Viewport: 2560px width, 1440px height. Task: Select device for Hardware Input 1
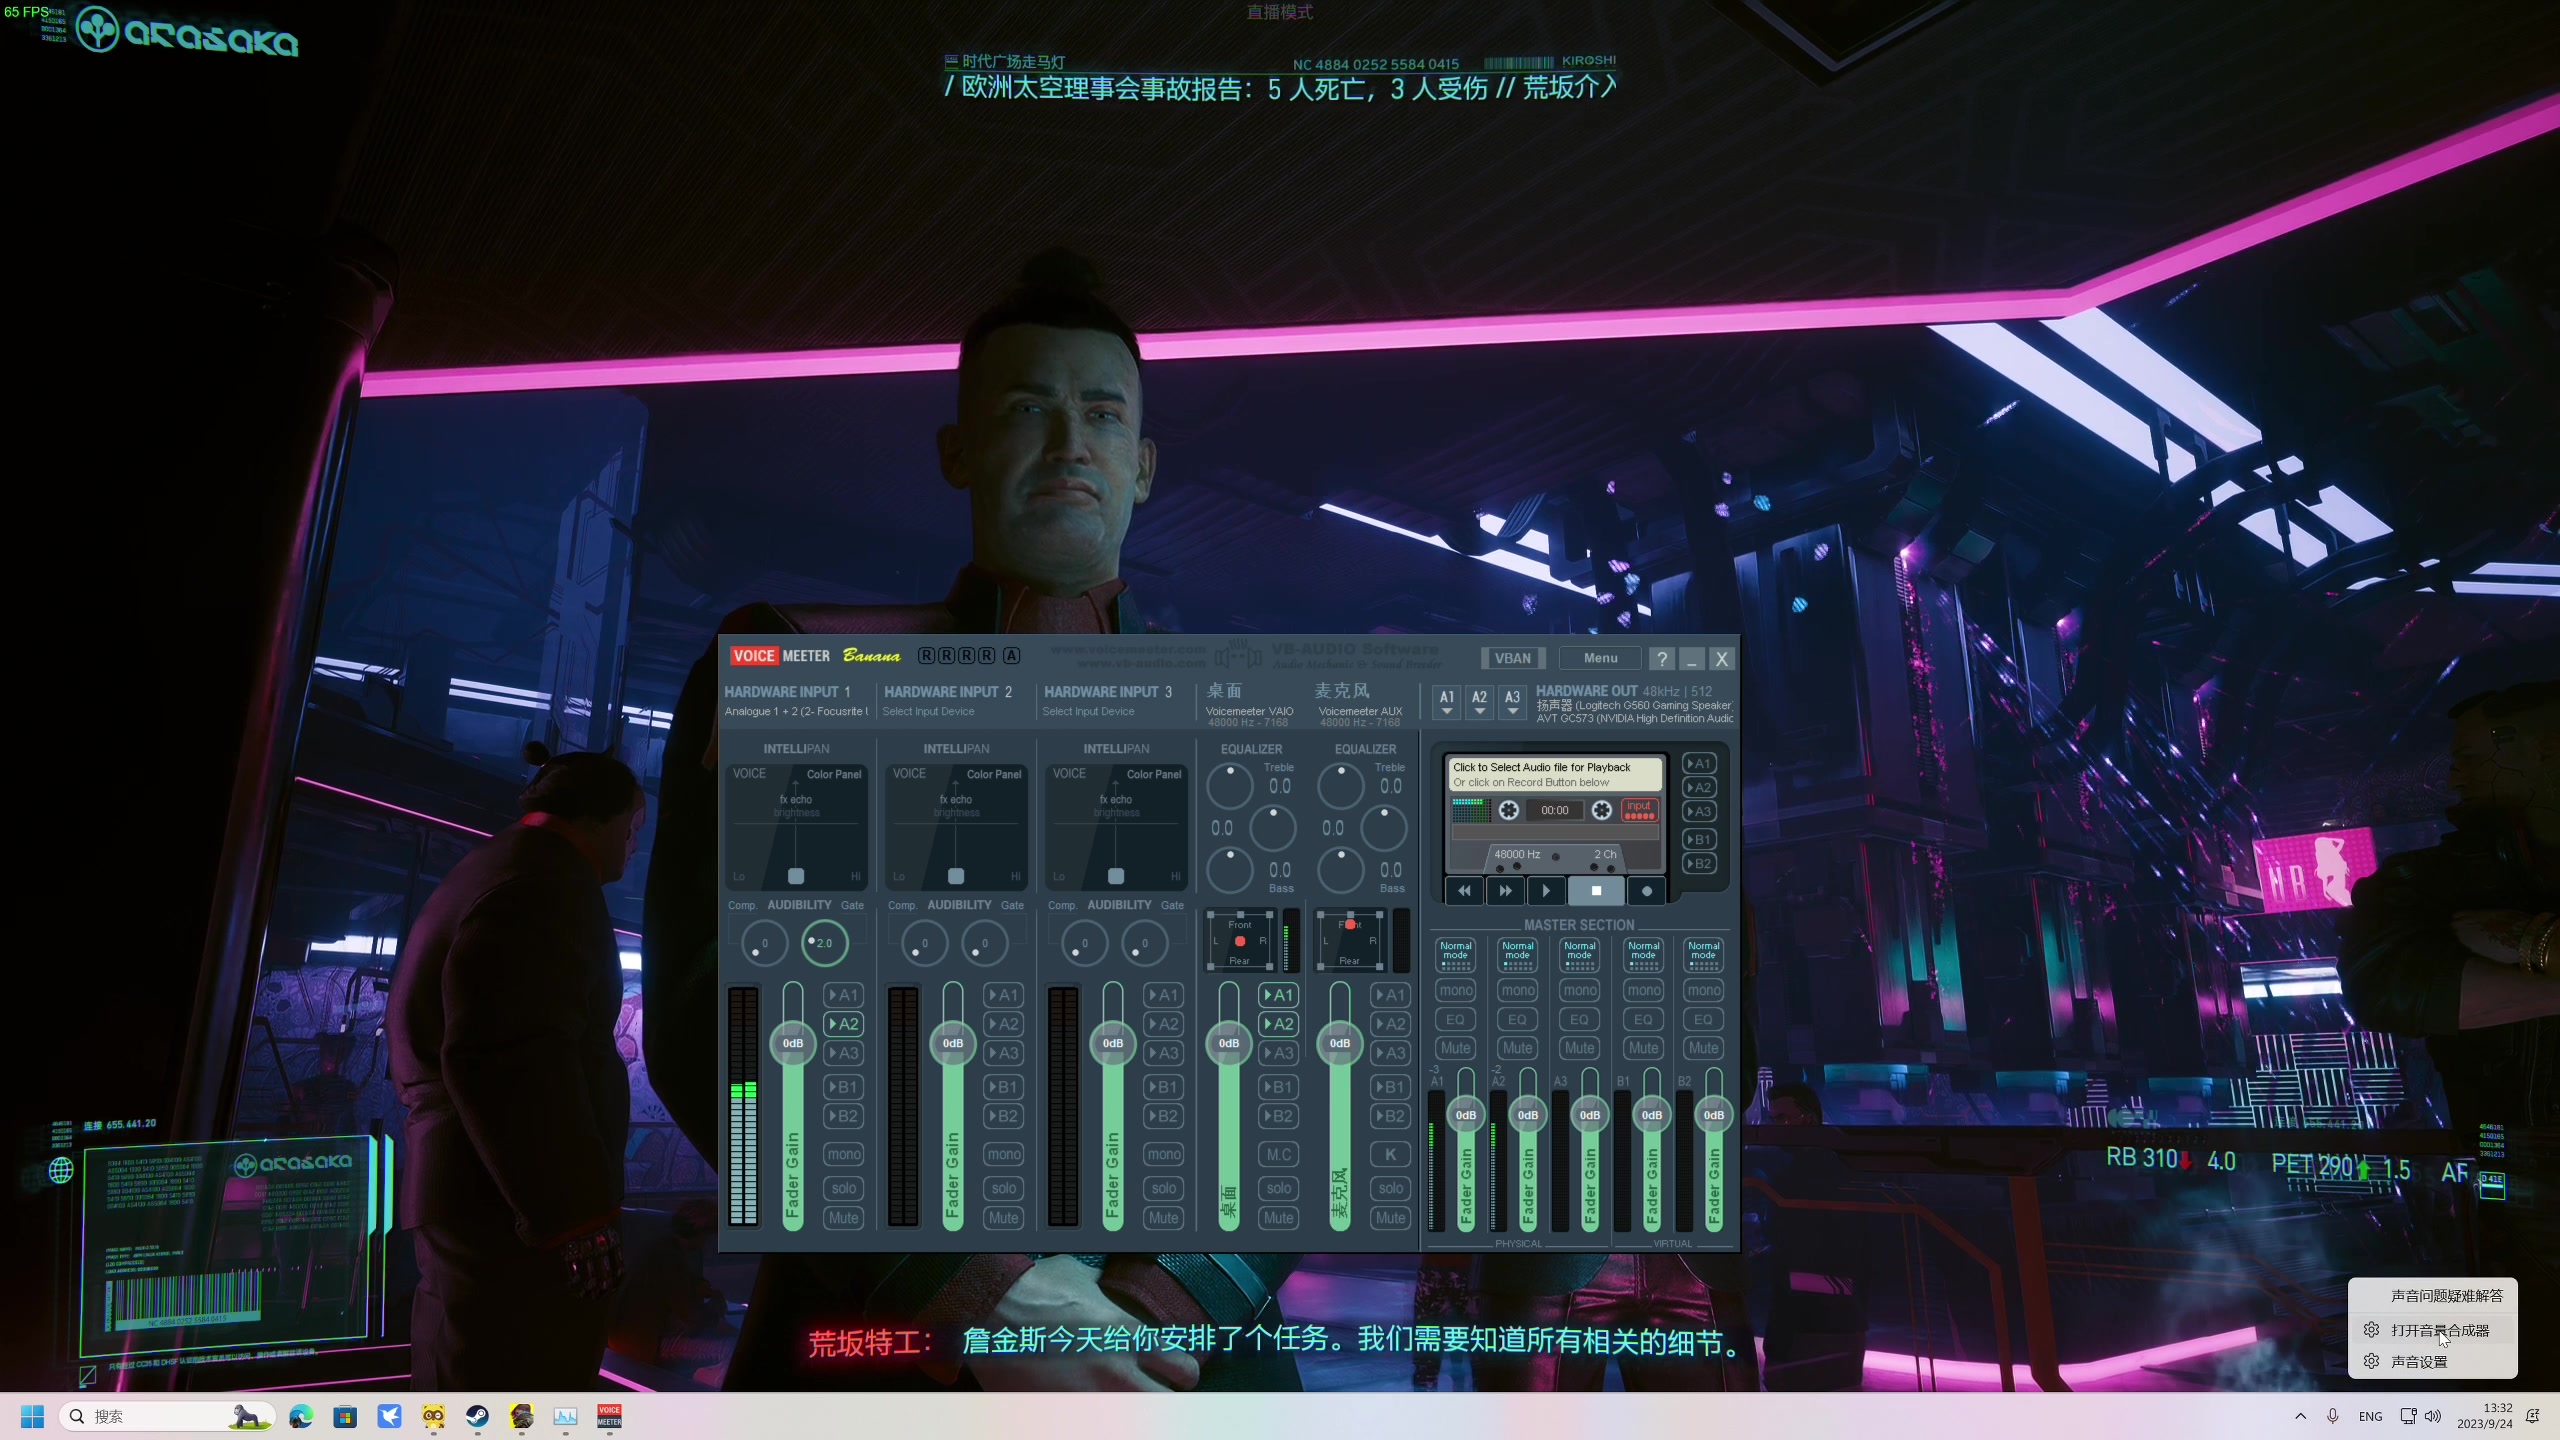click(x=796, y=712)
